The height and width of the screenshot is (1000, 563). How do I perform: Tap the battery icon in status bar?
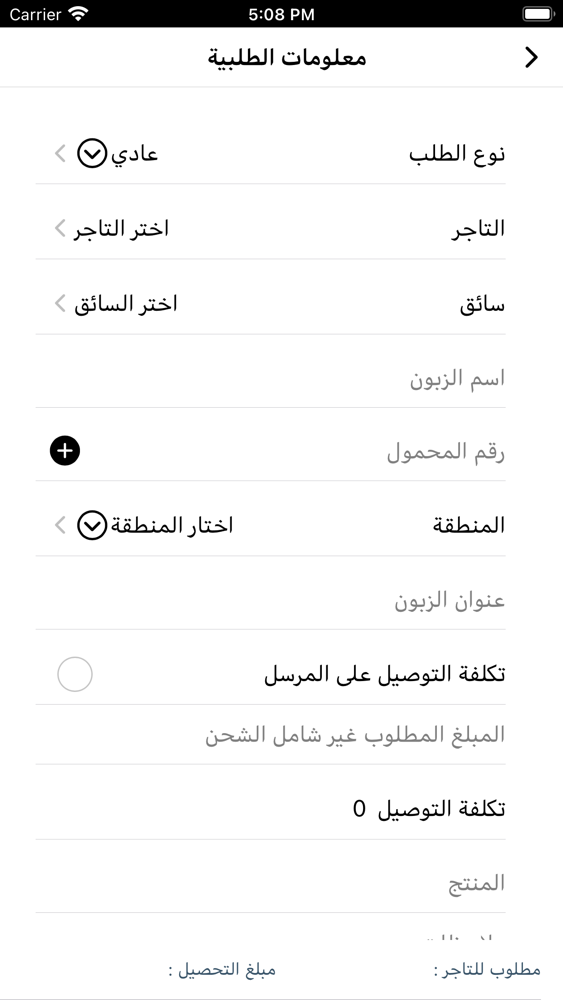tap(539, 14)
